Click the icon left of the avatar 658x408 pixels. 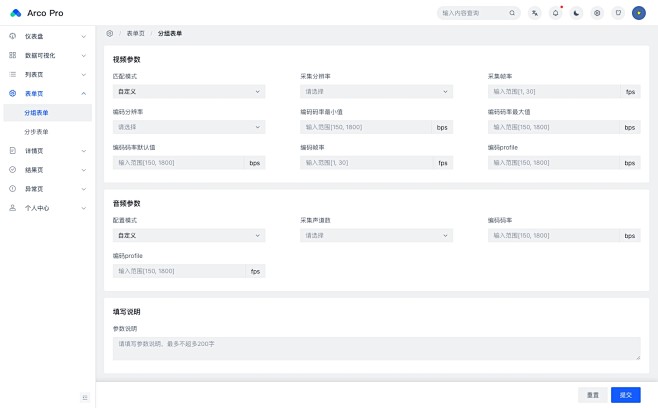pos(618,13)
